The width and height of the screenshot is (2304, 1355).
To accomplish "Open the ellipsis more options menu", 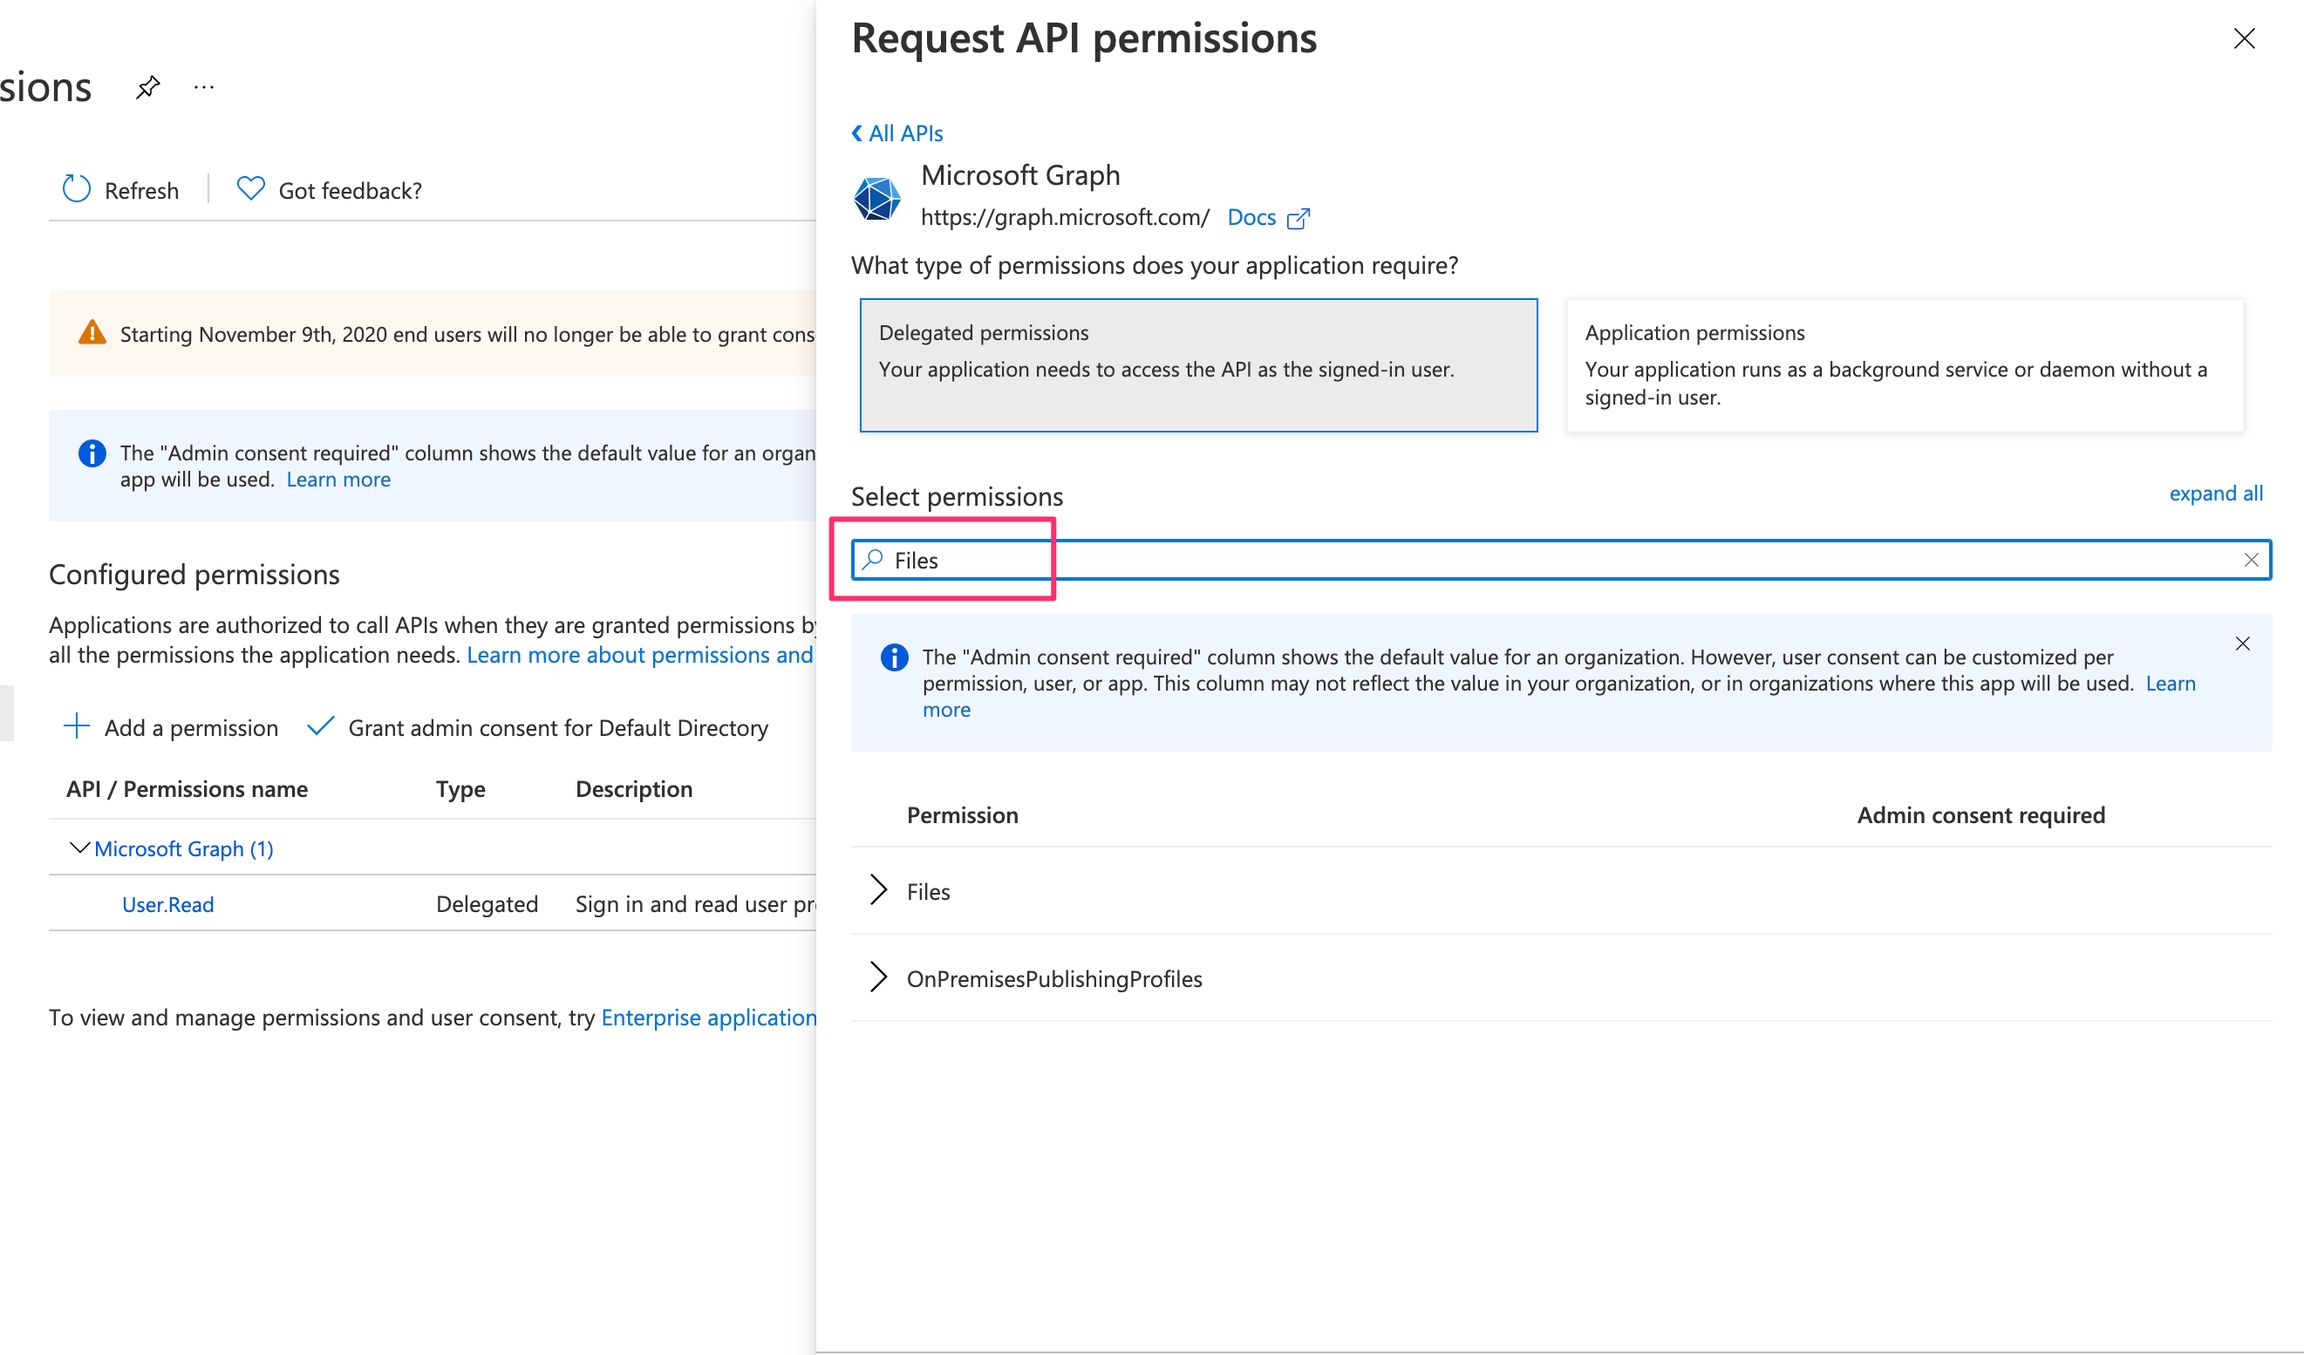I will (x=204, y=88).
